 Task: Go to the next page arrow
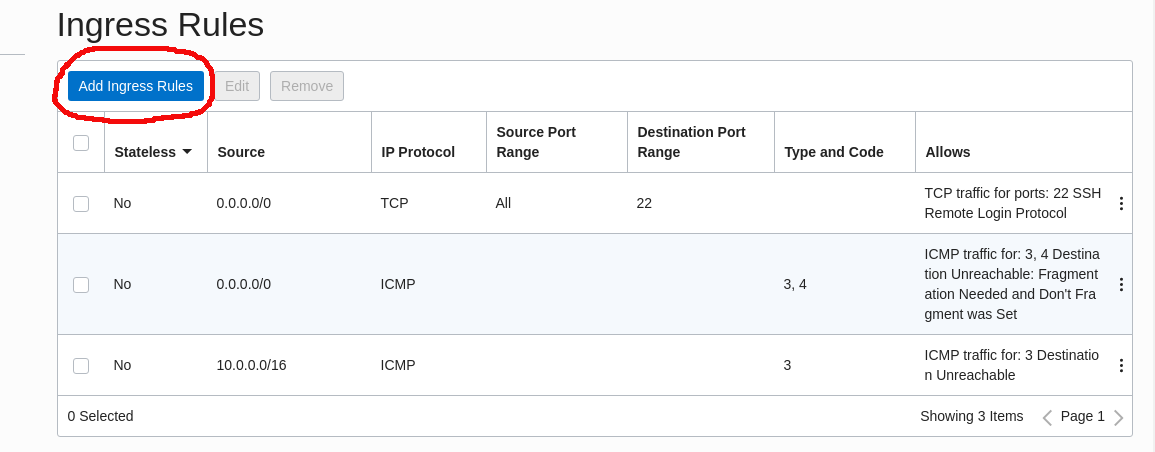click(1118, 417)
